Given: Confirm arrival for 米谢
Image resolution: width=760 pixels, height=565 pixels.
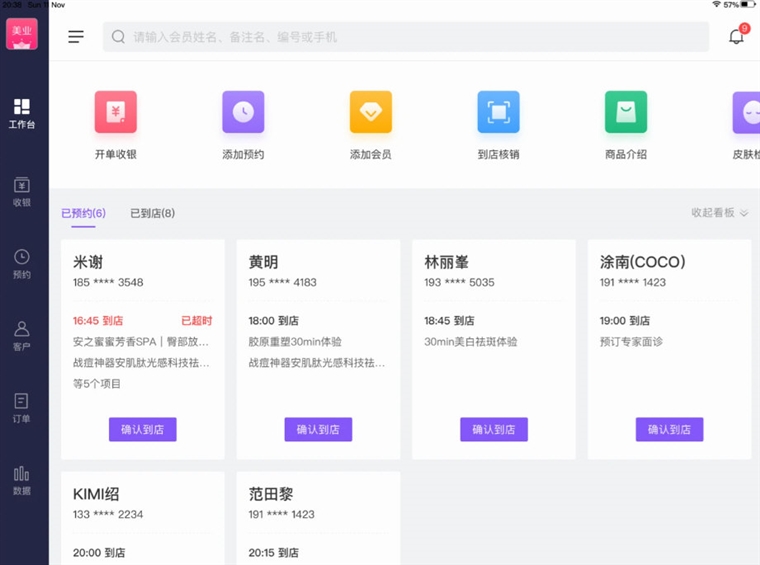Looking at the screenshot, I should tap(142, 429).
